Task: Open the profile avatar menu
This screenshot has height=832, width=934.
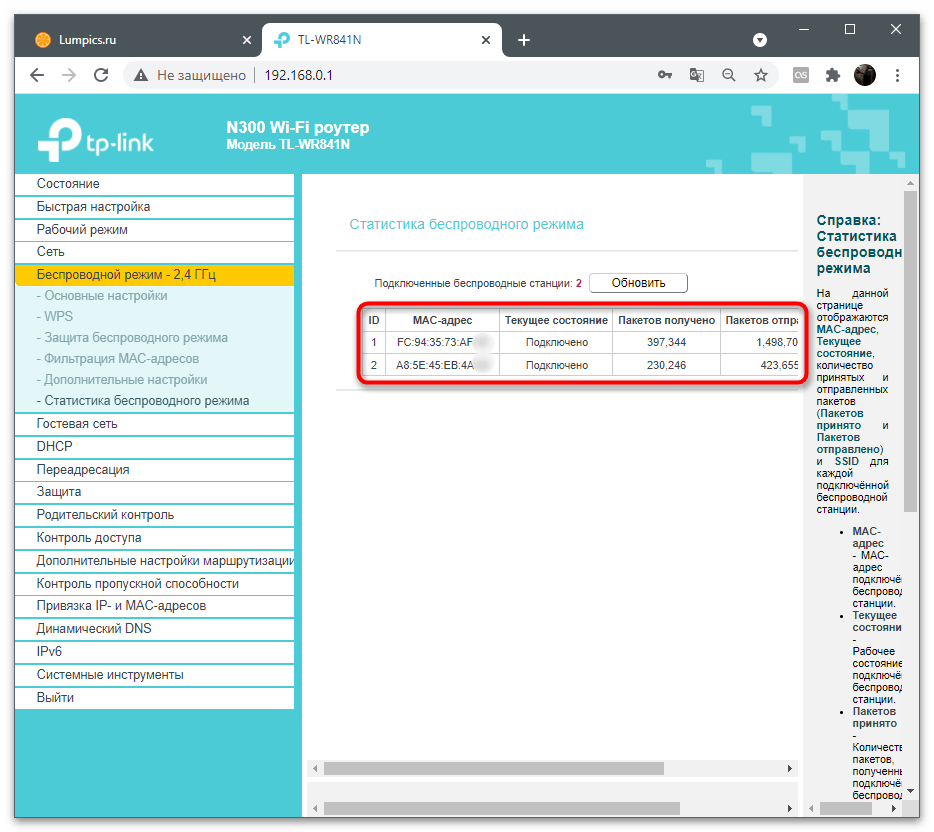Action: click(865, 75)
